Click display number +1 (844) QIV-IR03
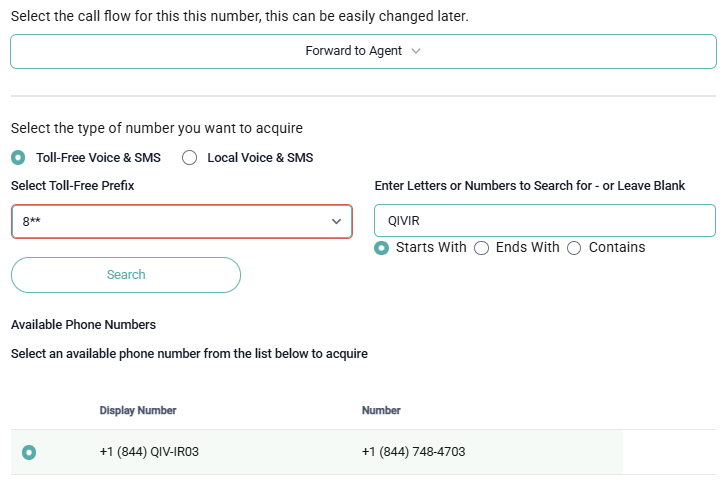Screen dimensions: 723x483 pos(149,452)
